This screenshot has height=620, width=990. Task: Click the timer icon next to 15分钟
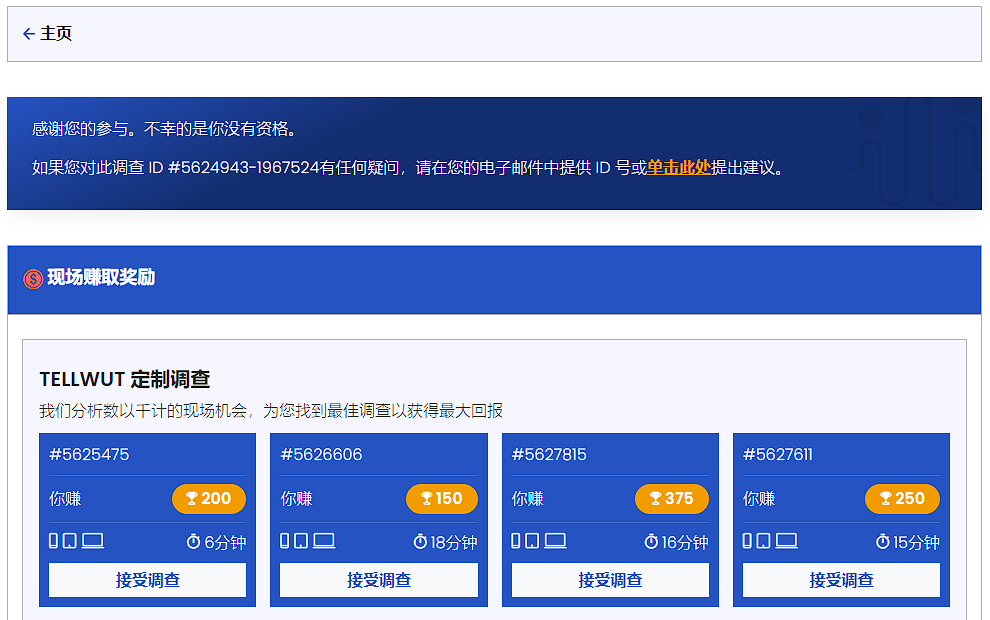(883, 542)
